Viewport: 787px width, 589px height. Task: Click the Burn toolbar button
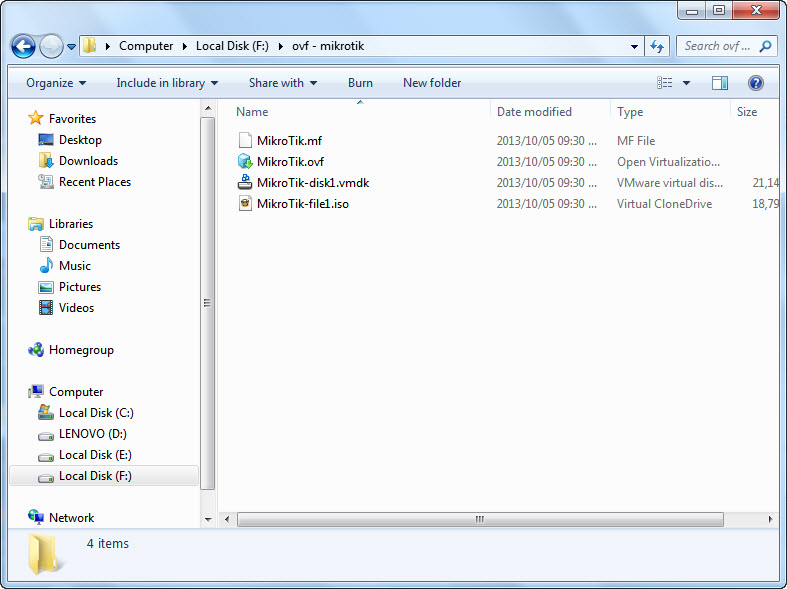point(360,83)
